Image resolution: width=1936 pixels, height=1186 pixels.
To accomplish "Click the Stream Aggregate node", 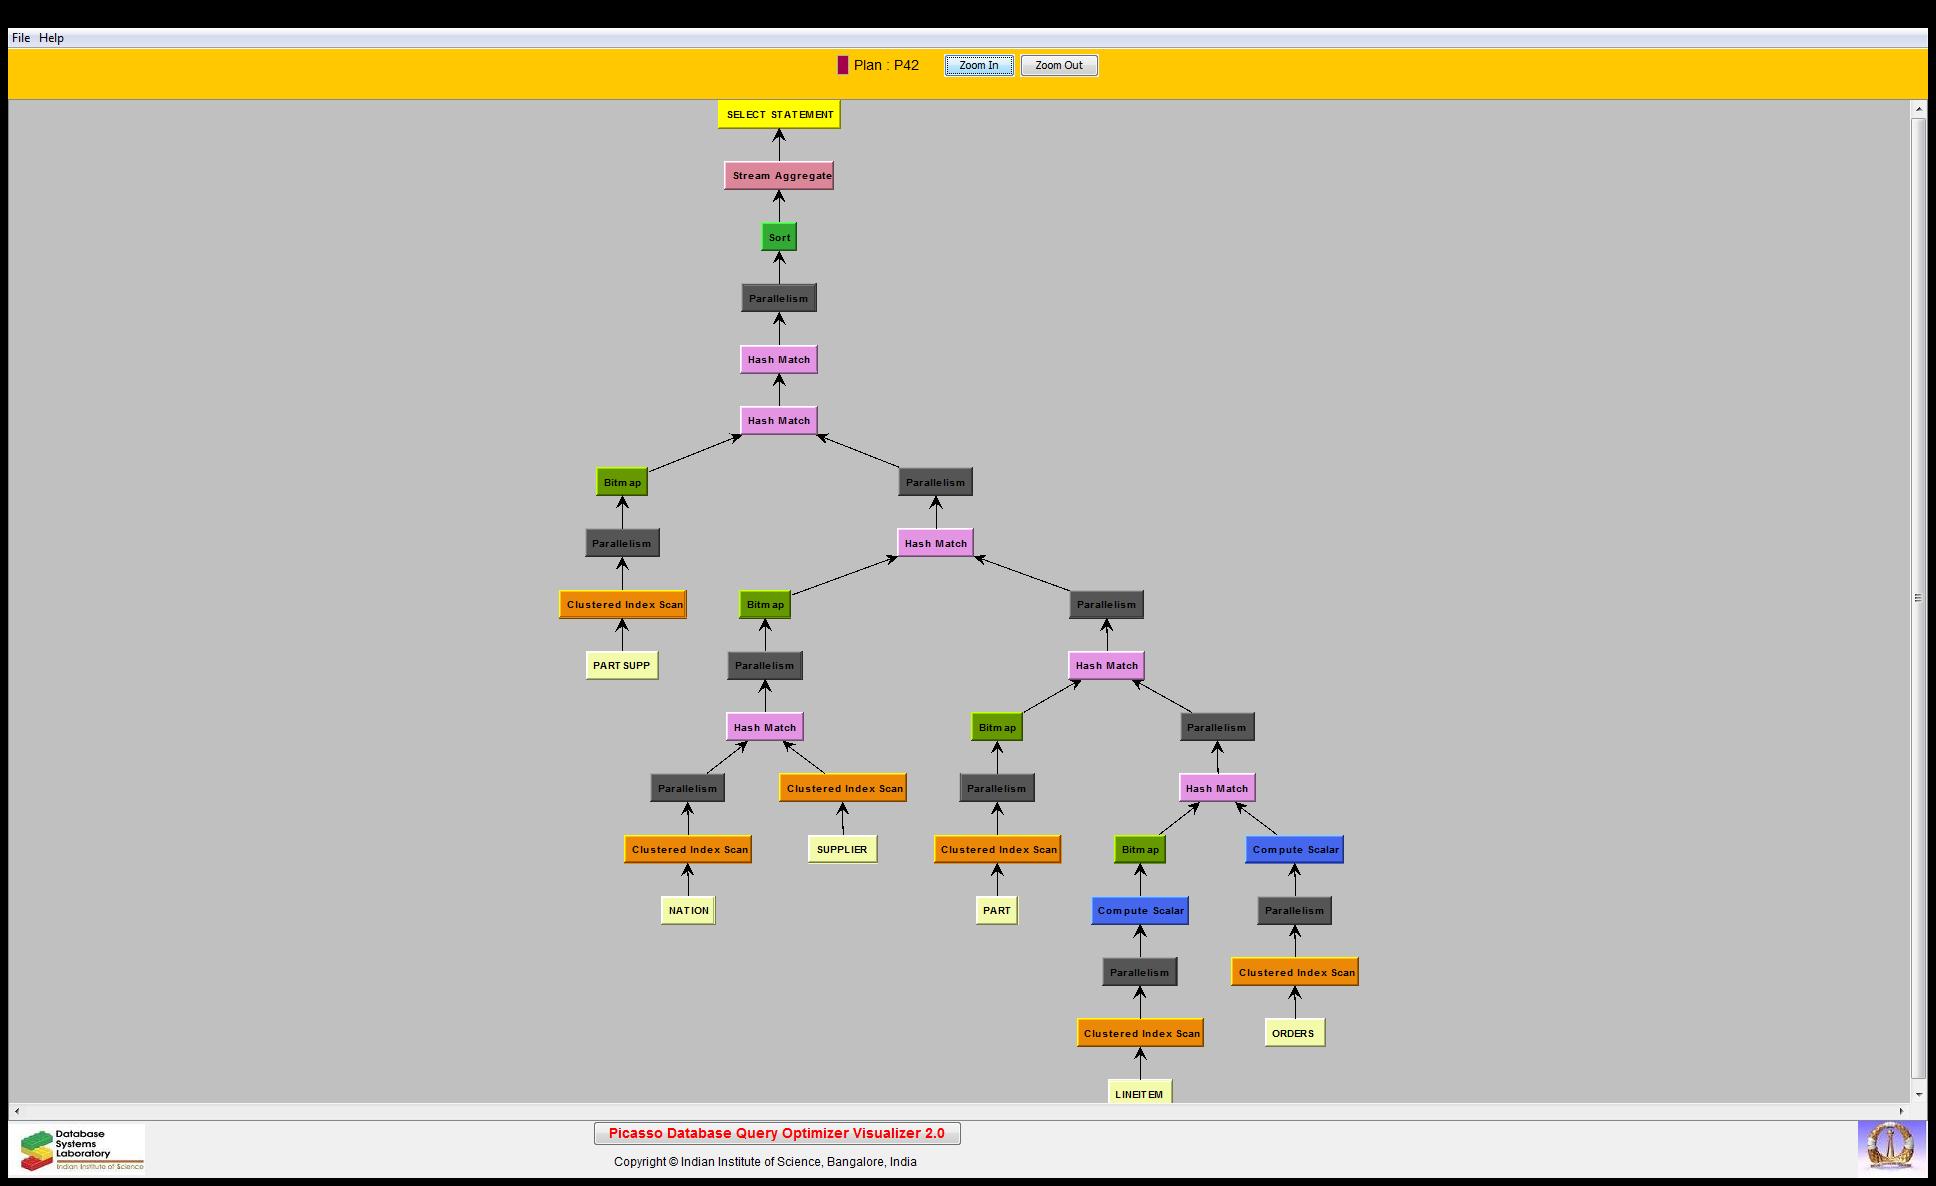I will tap(779, 176).
